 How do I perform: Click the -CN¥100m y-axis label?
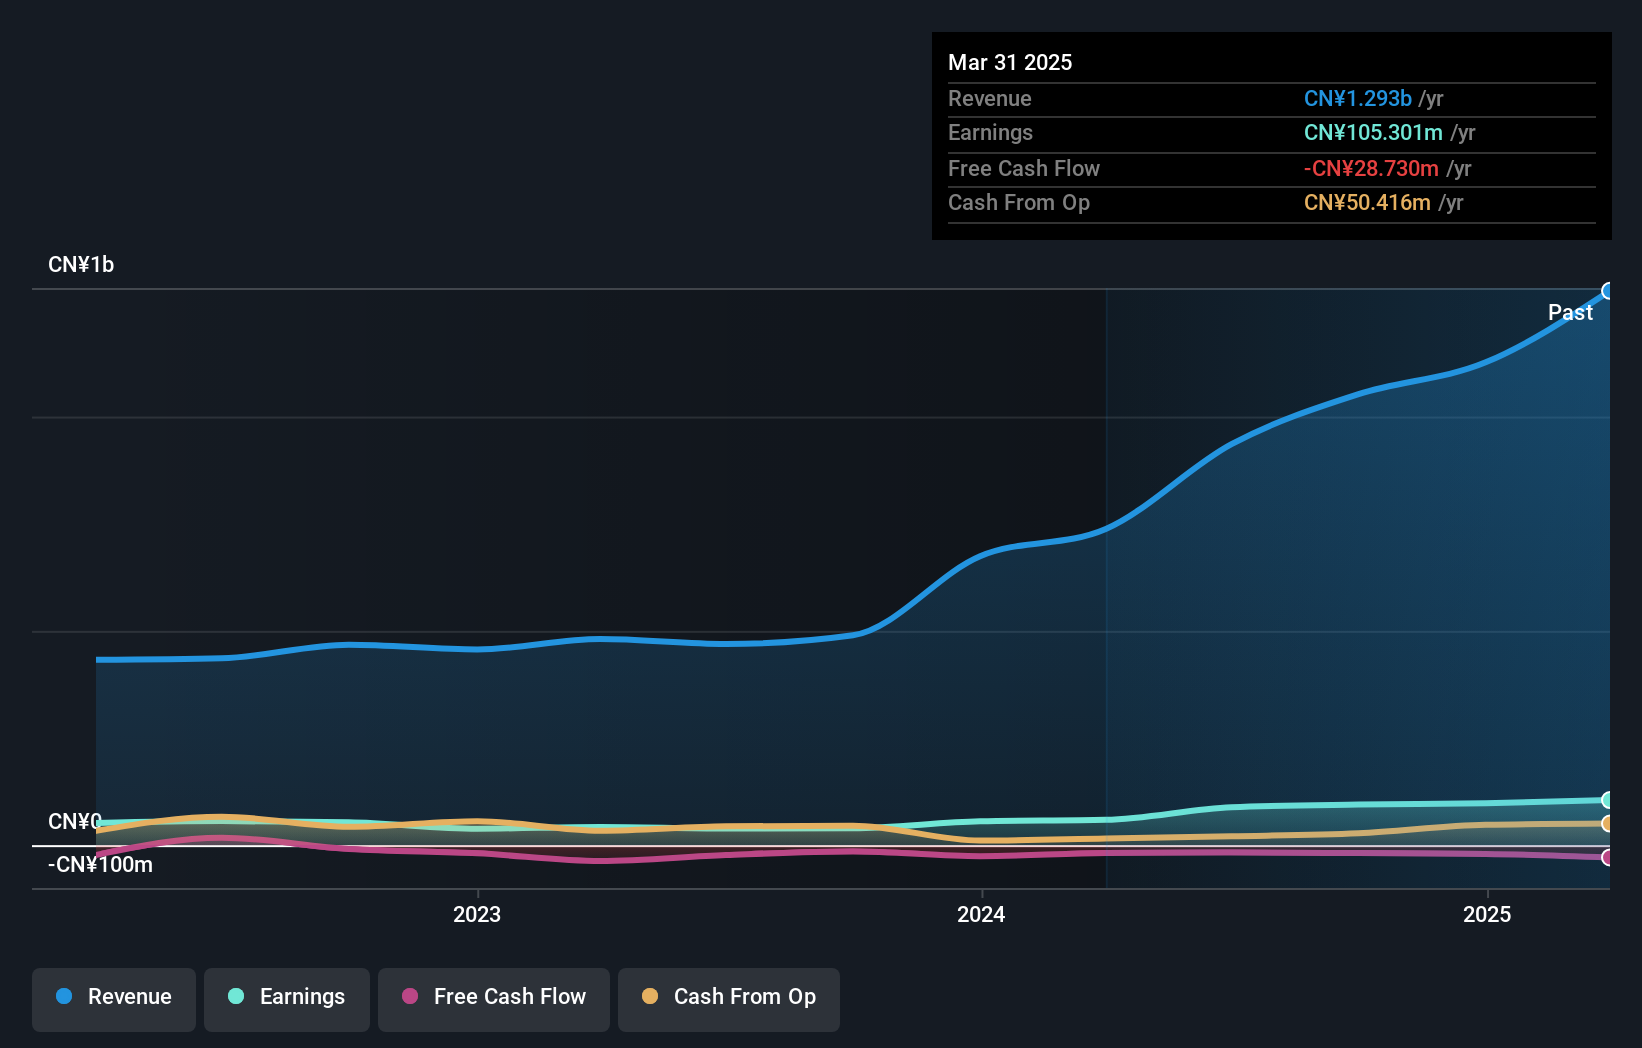[100, 865]
